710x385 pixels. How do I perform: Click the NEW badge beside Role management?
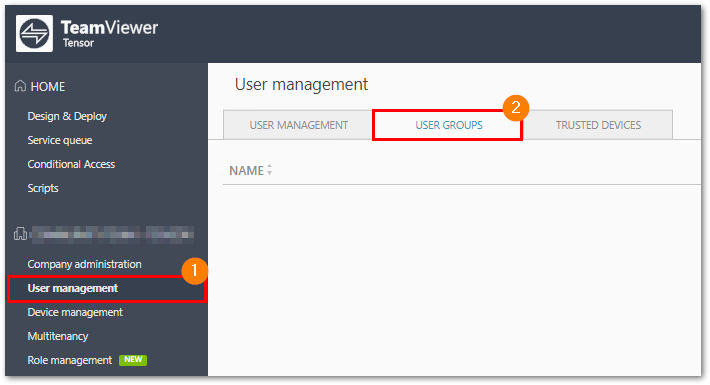(x=133, y=360)
